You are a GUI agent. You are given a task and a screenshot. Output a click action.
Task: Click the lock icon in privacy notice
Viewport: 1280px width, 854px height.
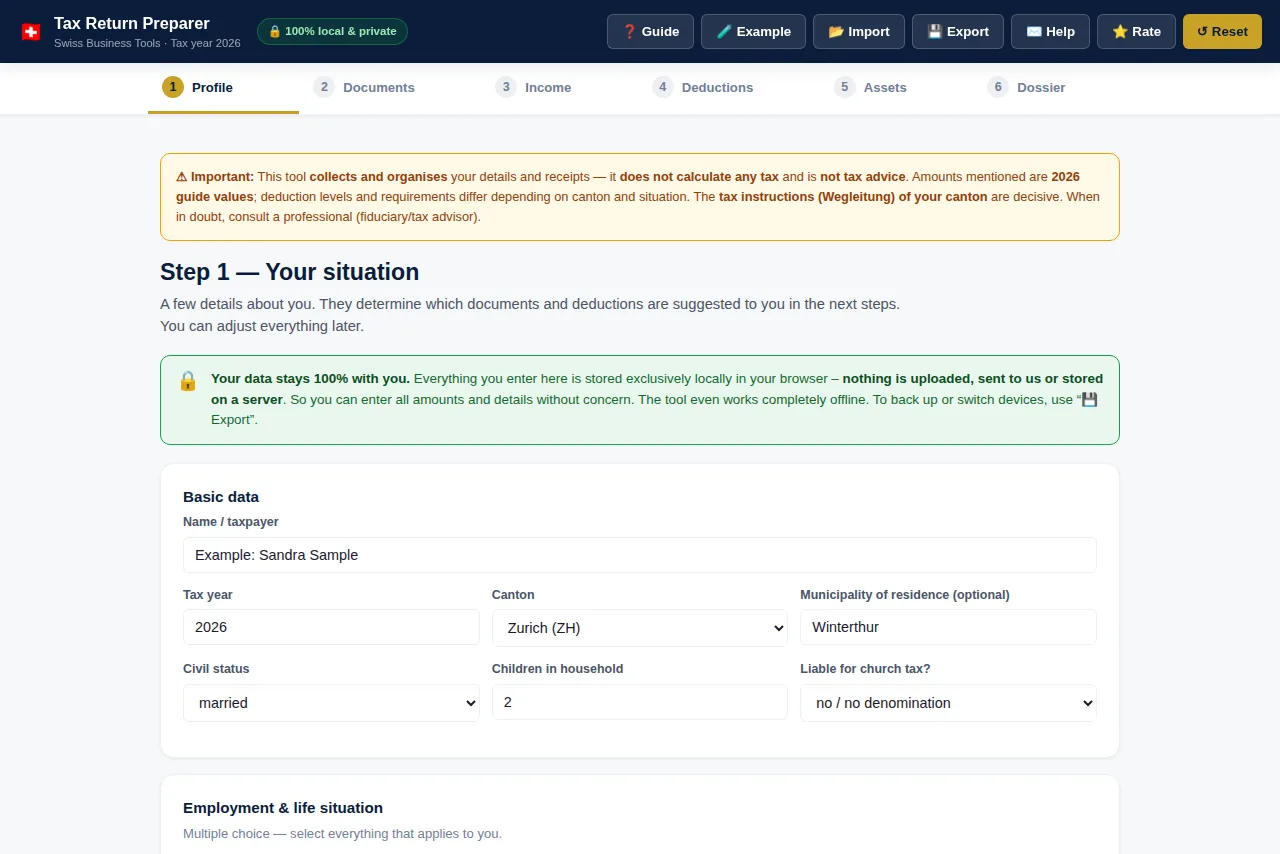pyautogui.click(x=188, y=381)
